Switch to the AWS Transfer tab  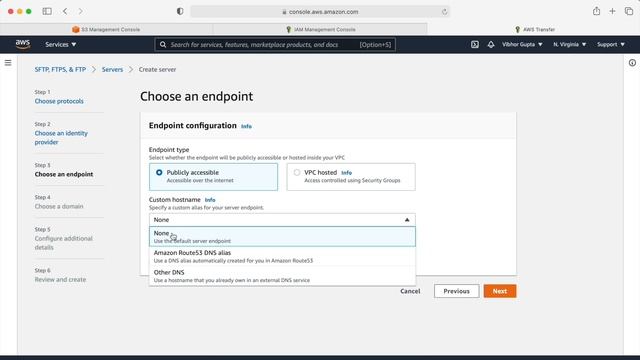point(534,29)
